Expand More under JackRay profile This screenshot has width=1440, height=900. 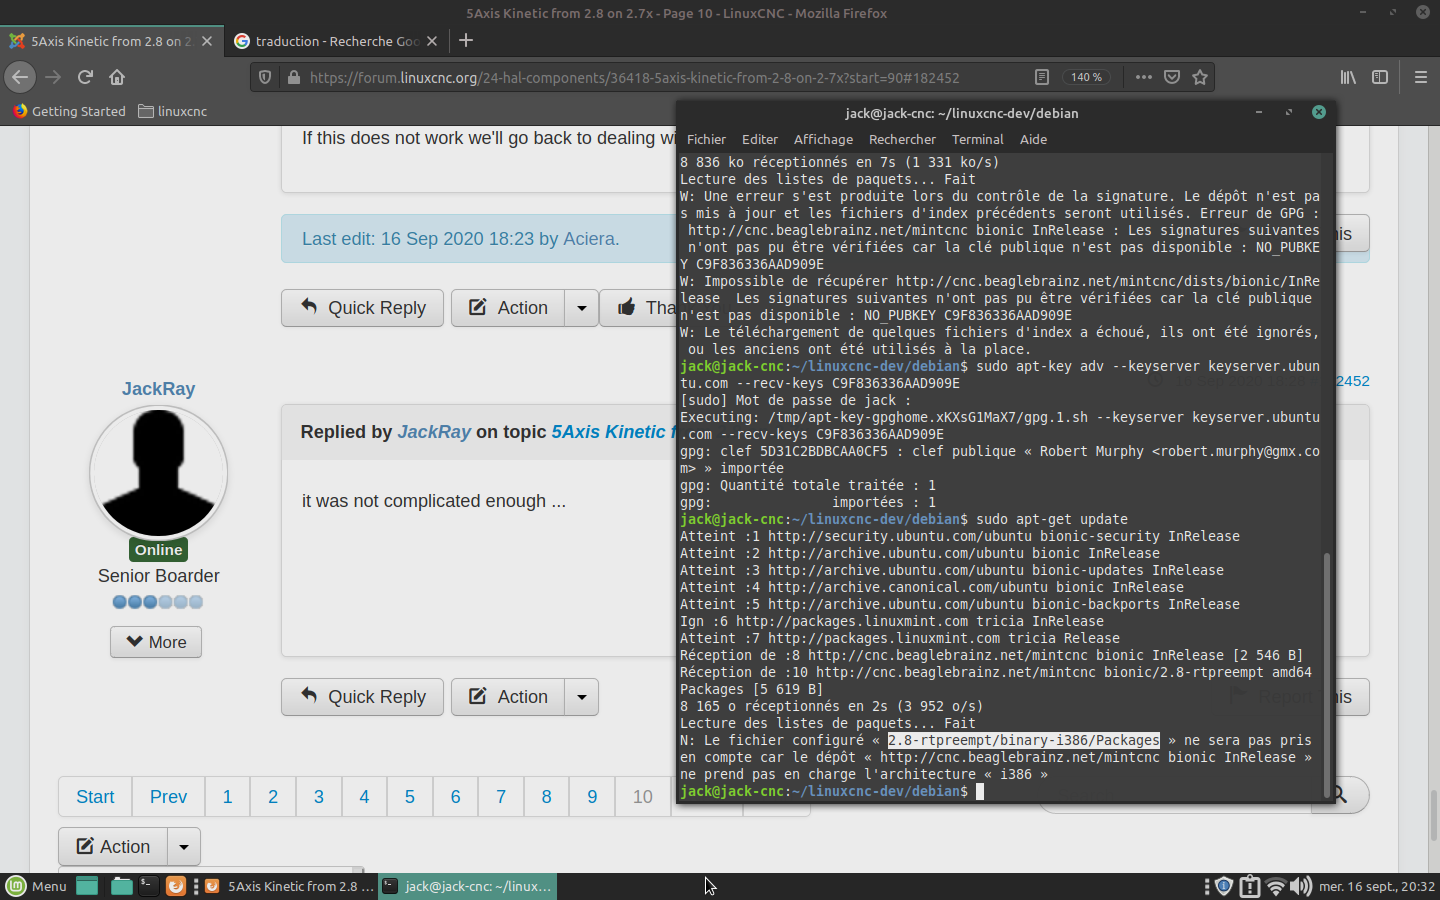[x=156, y=642]
